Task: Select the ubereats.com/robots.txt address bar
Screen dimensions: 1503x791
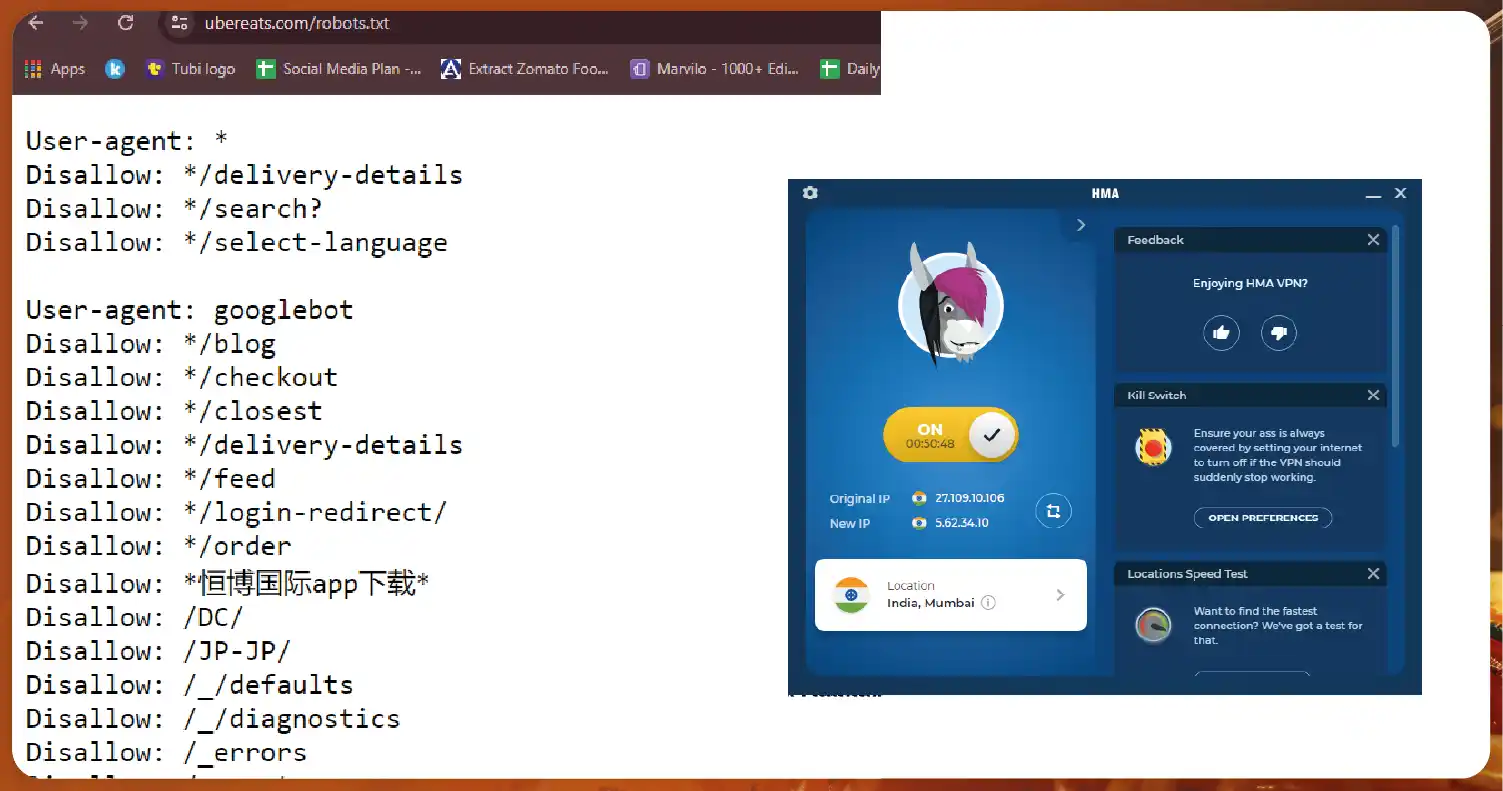Action: tap(297, 23)
